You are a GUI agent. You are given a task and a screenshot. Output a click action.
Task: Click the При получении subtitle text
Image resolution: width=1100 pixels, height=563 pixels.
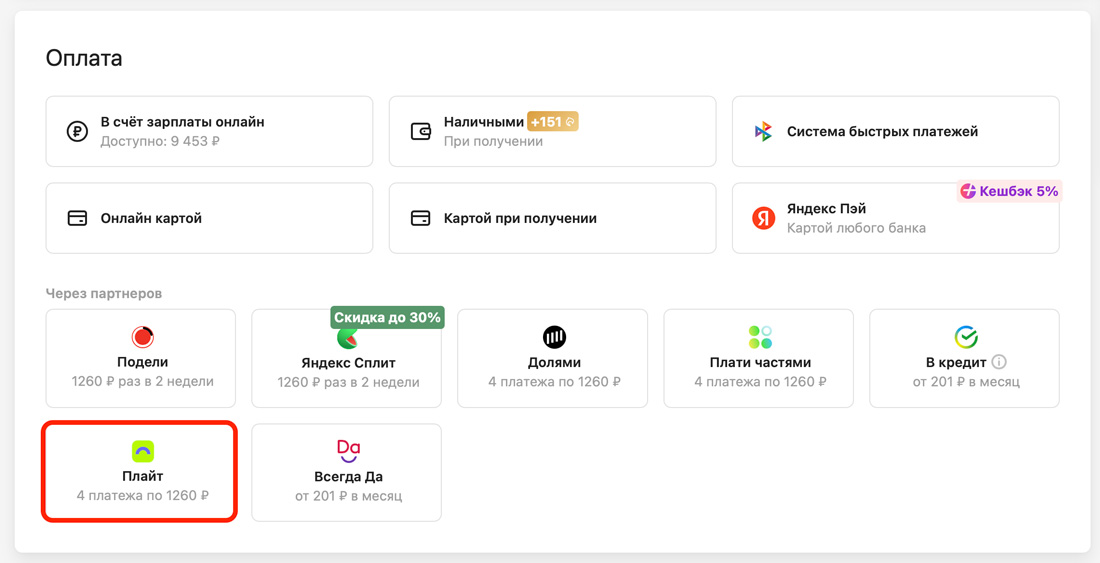point(493,141)
